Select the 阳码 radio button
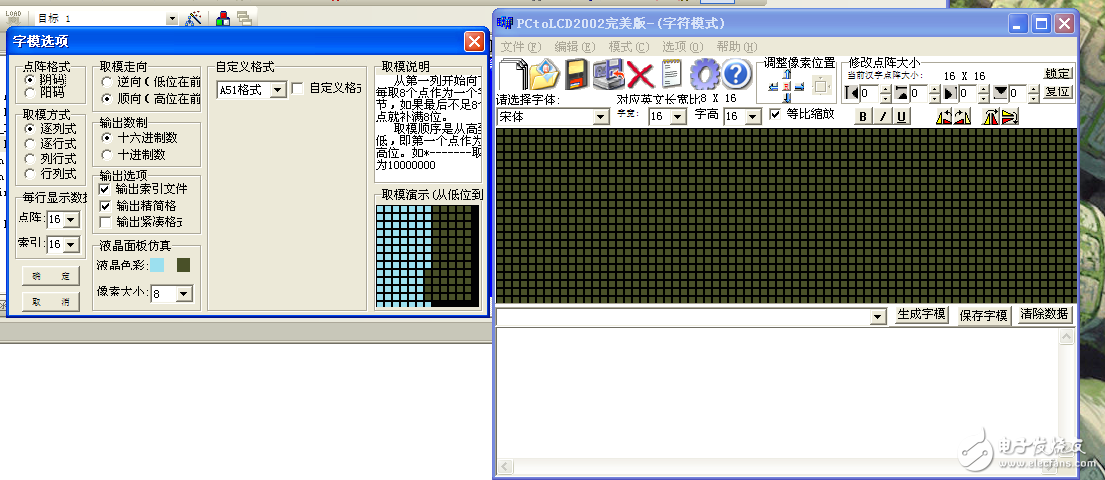Image resolution: width=1105 pixels, height=480 pixels. pyautogui.click(x=29, y=92)
